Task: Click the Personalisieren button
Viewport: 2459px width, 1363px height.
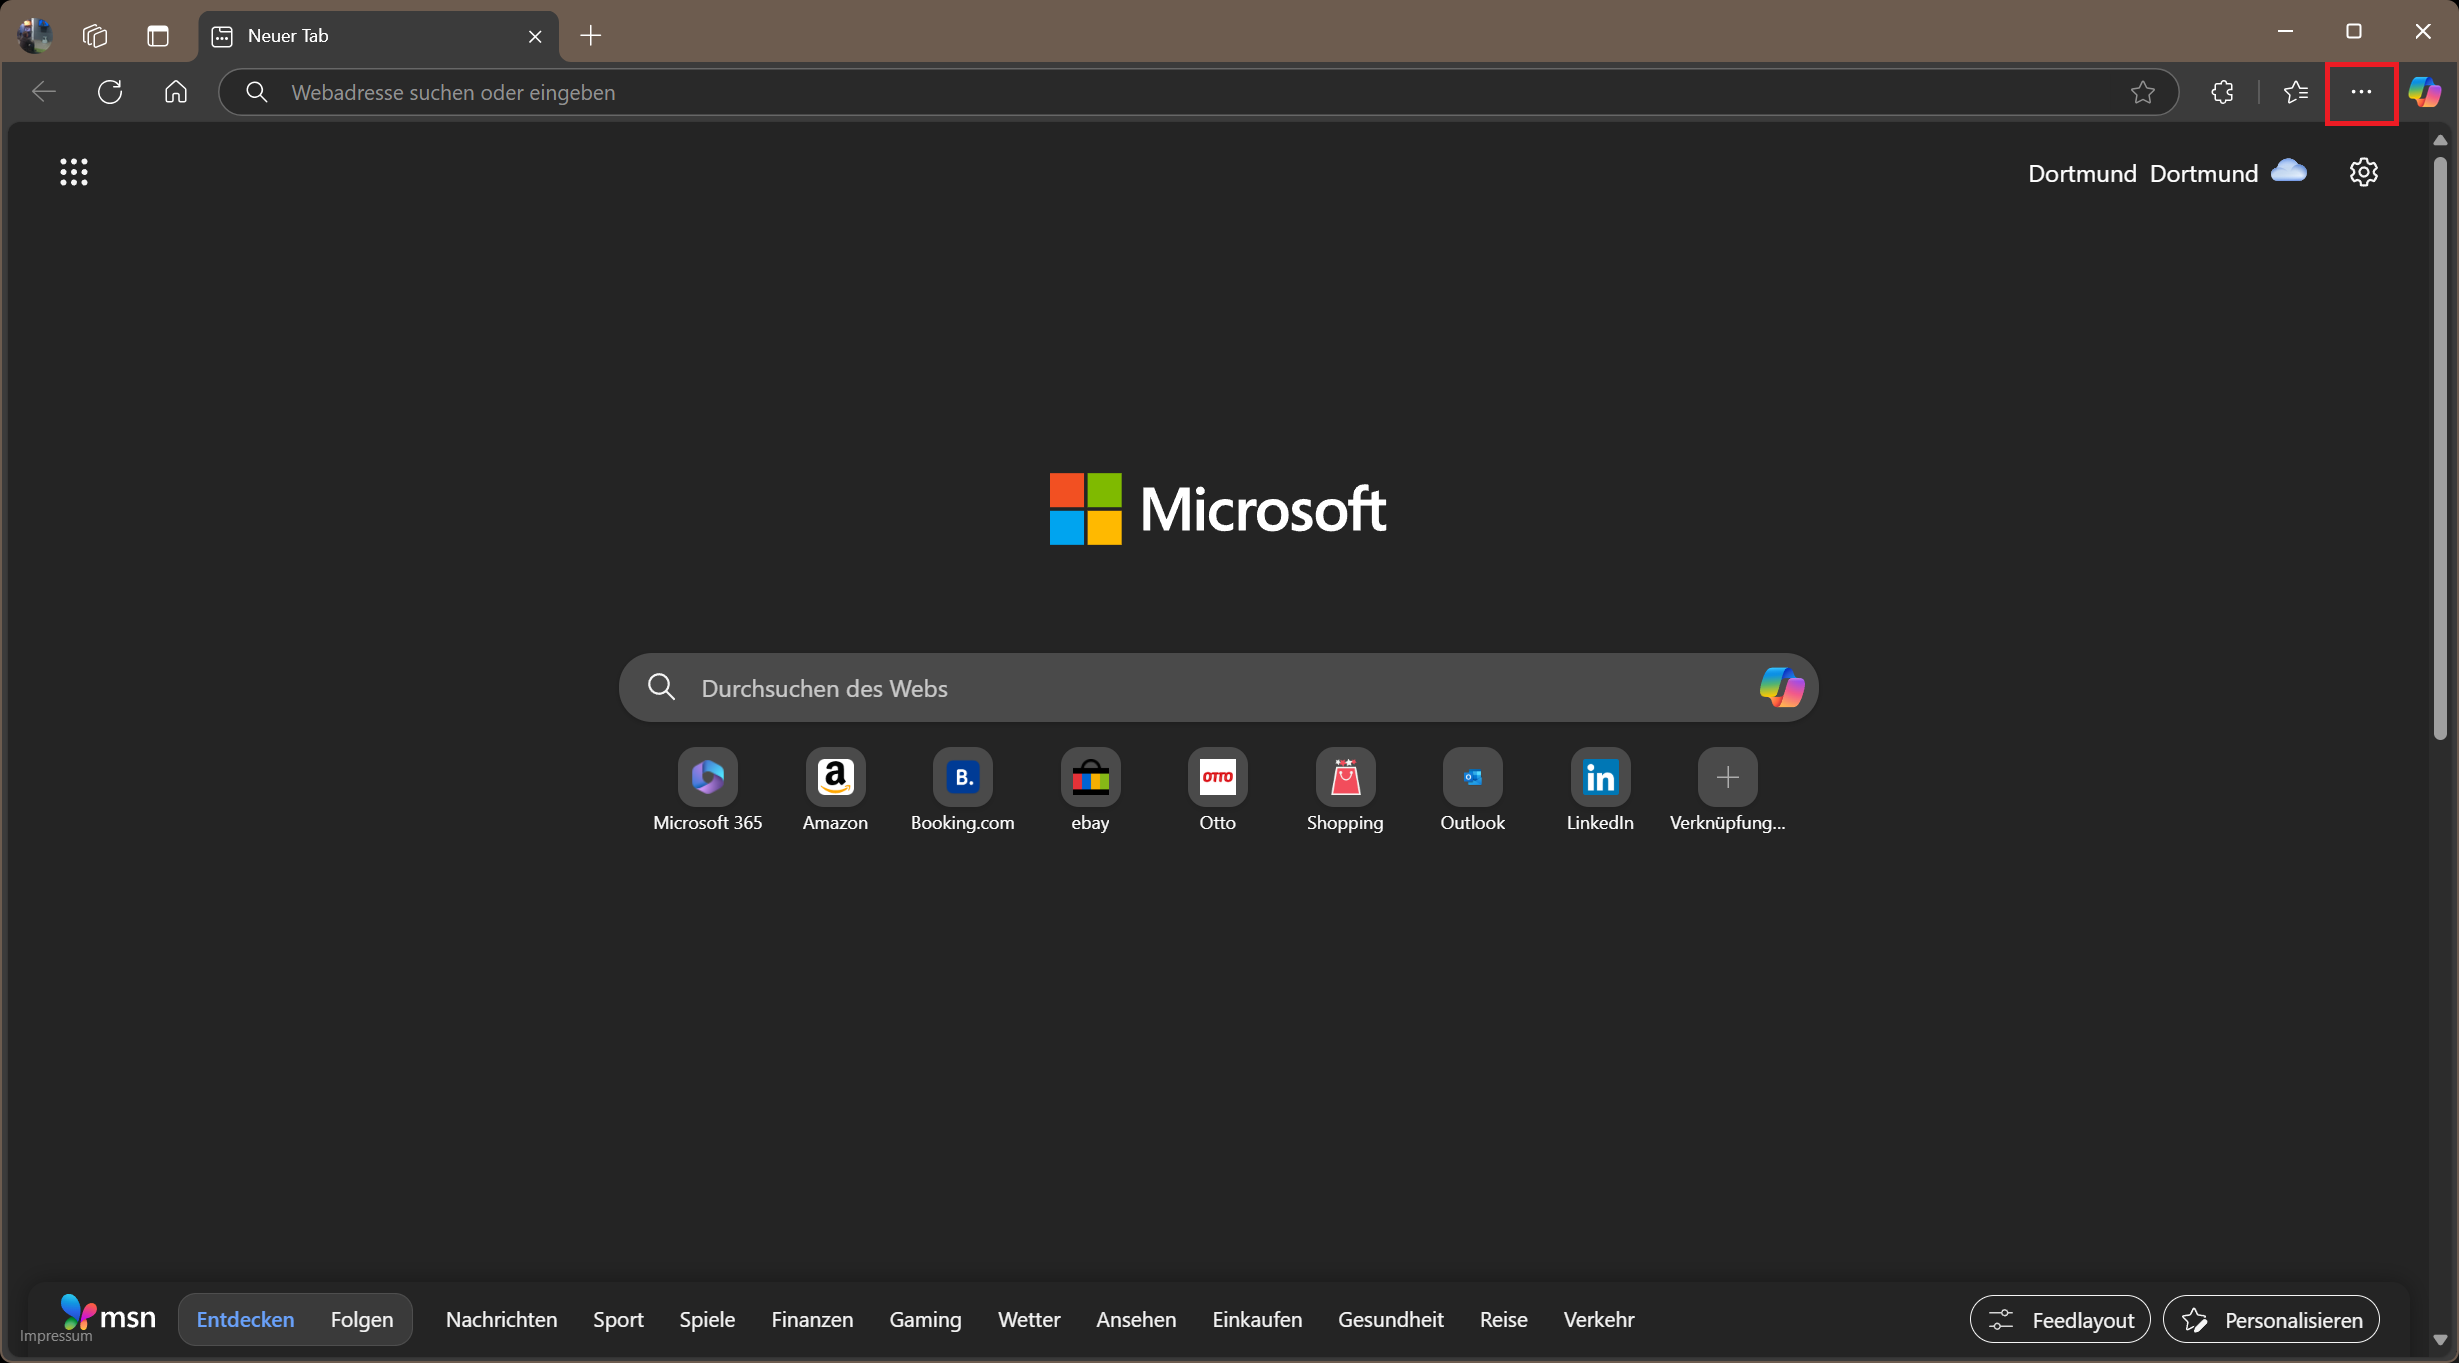Action: point(2271,1320)
